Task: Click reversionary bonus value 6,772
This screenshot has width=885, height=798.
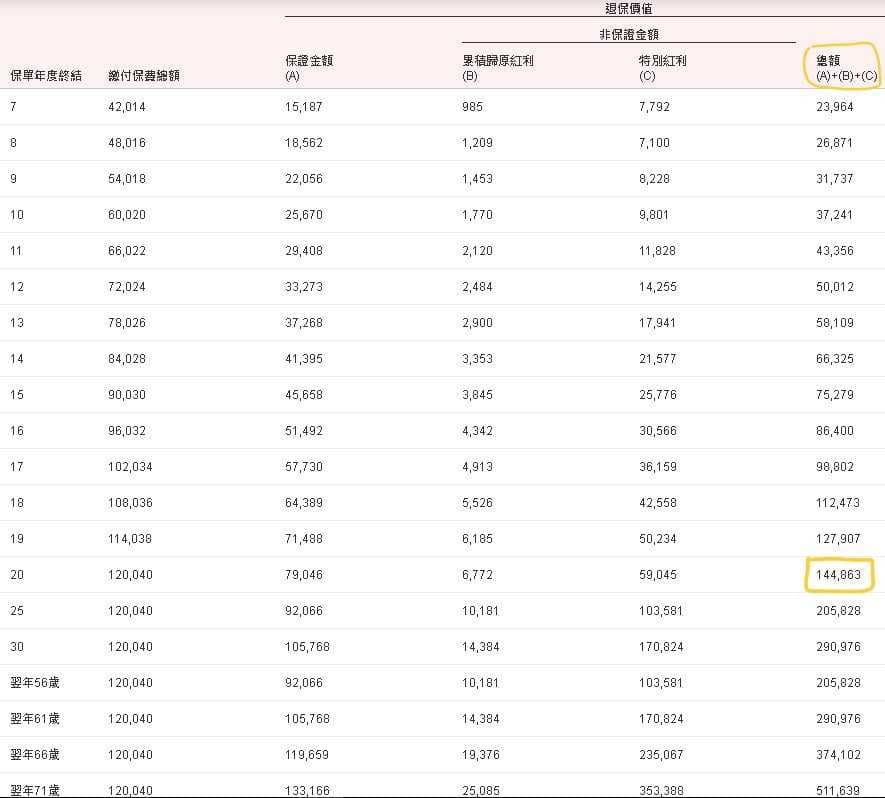Action: click(477, 575)
